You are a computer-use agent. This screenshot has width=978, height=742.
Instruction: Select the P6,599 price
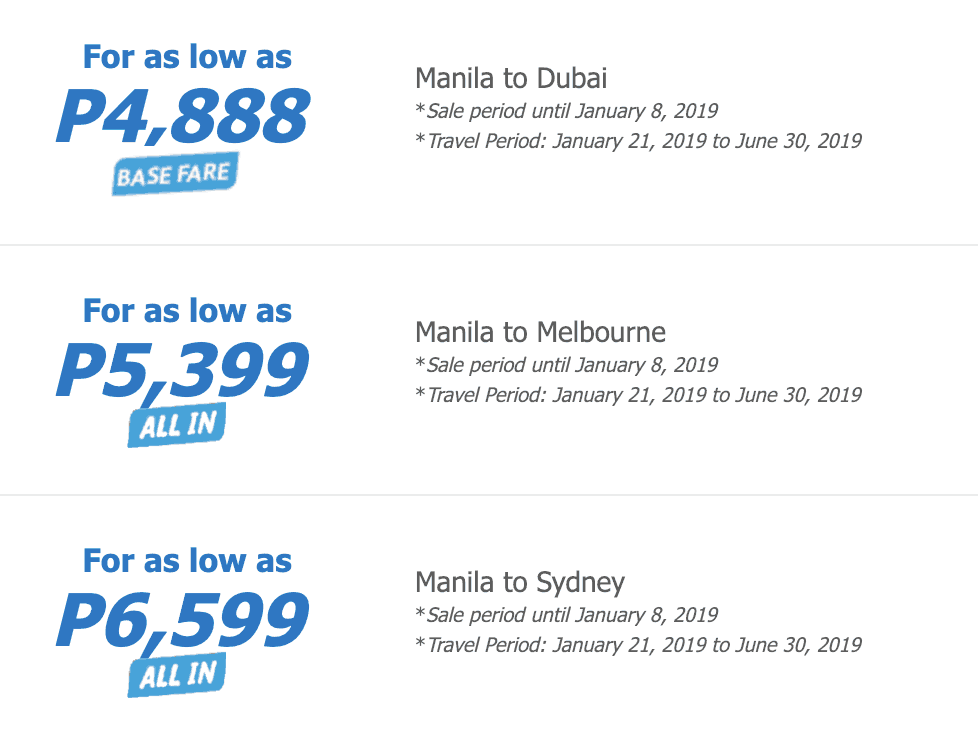click(183, 620)
